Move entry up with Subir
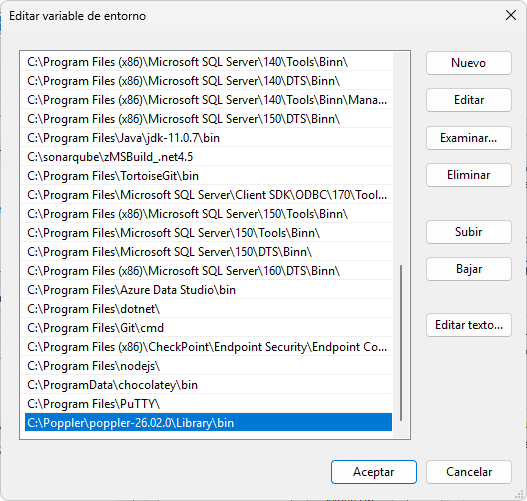The height and width of the screenshot is (501, 527). coord(469,232)
